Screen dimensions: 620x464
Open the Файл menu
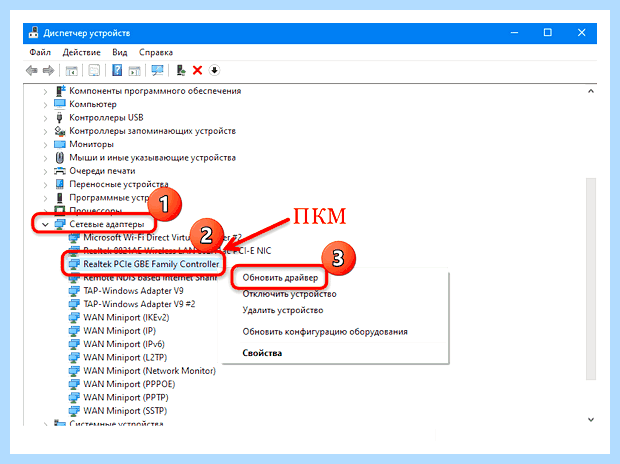click(40, 52)
